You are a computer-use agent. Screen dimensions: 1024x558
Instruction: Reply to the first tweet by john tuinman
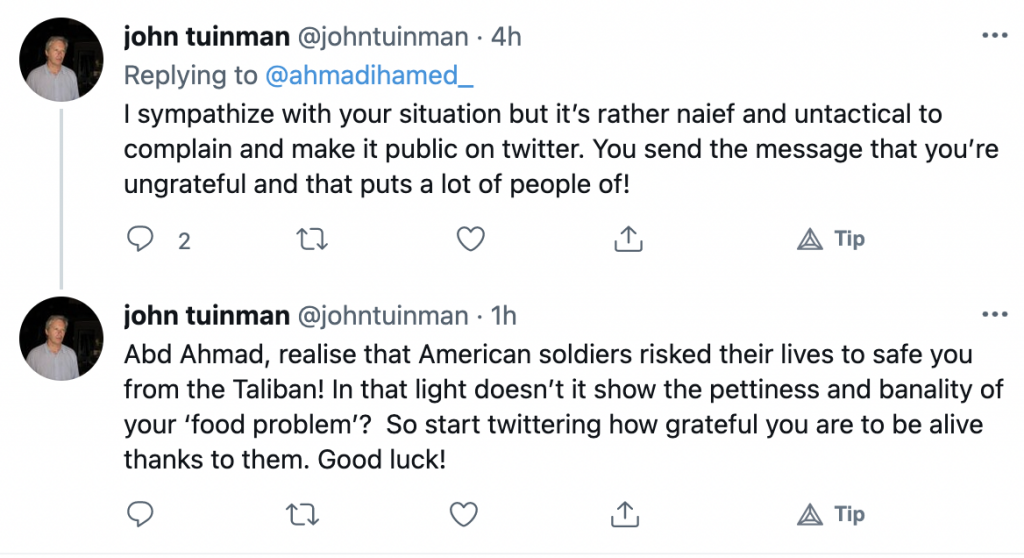click(142, 239)
